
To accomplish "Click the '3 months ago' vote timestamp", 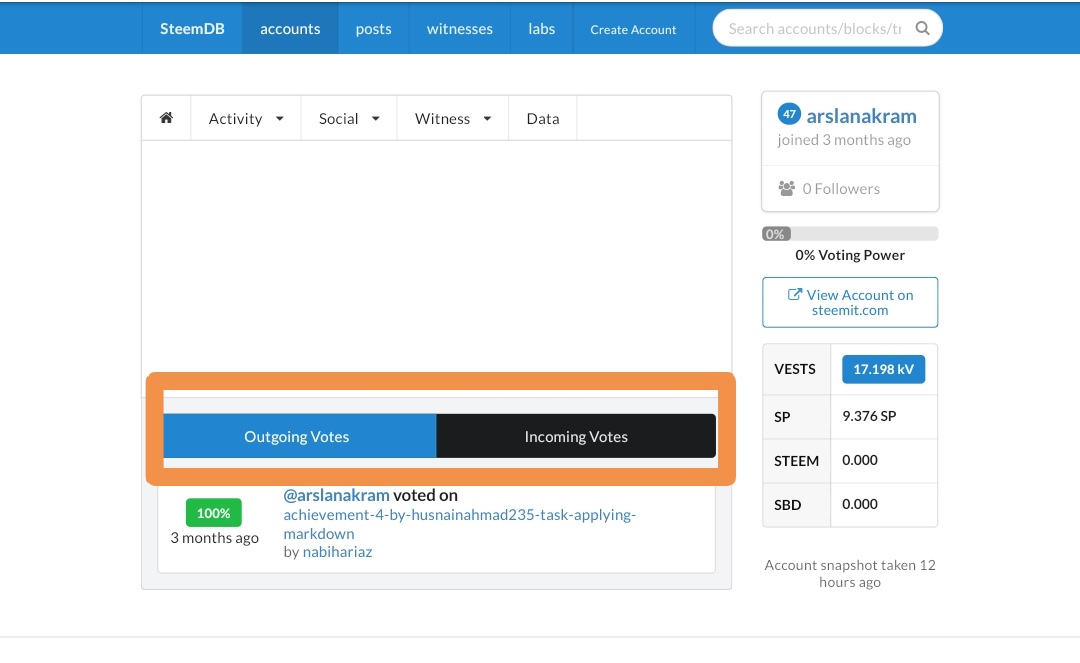I will 214,538.
